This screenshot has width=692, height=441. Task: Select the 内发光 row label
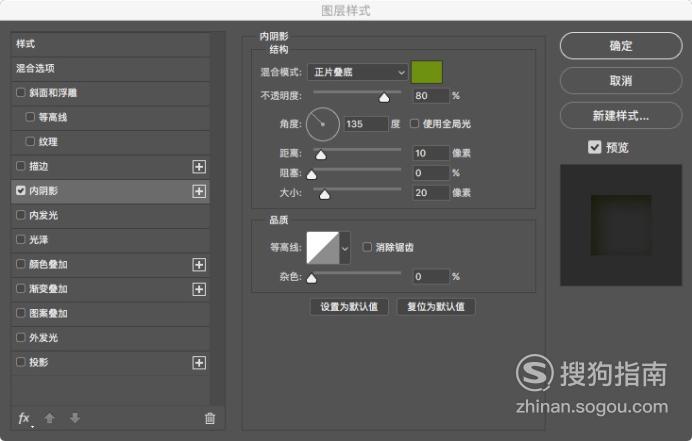43,215
